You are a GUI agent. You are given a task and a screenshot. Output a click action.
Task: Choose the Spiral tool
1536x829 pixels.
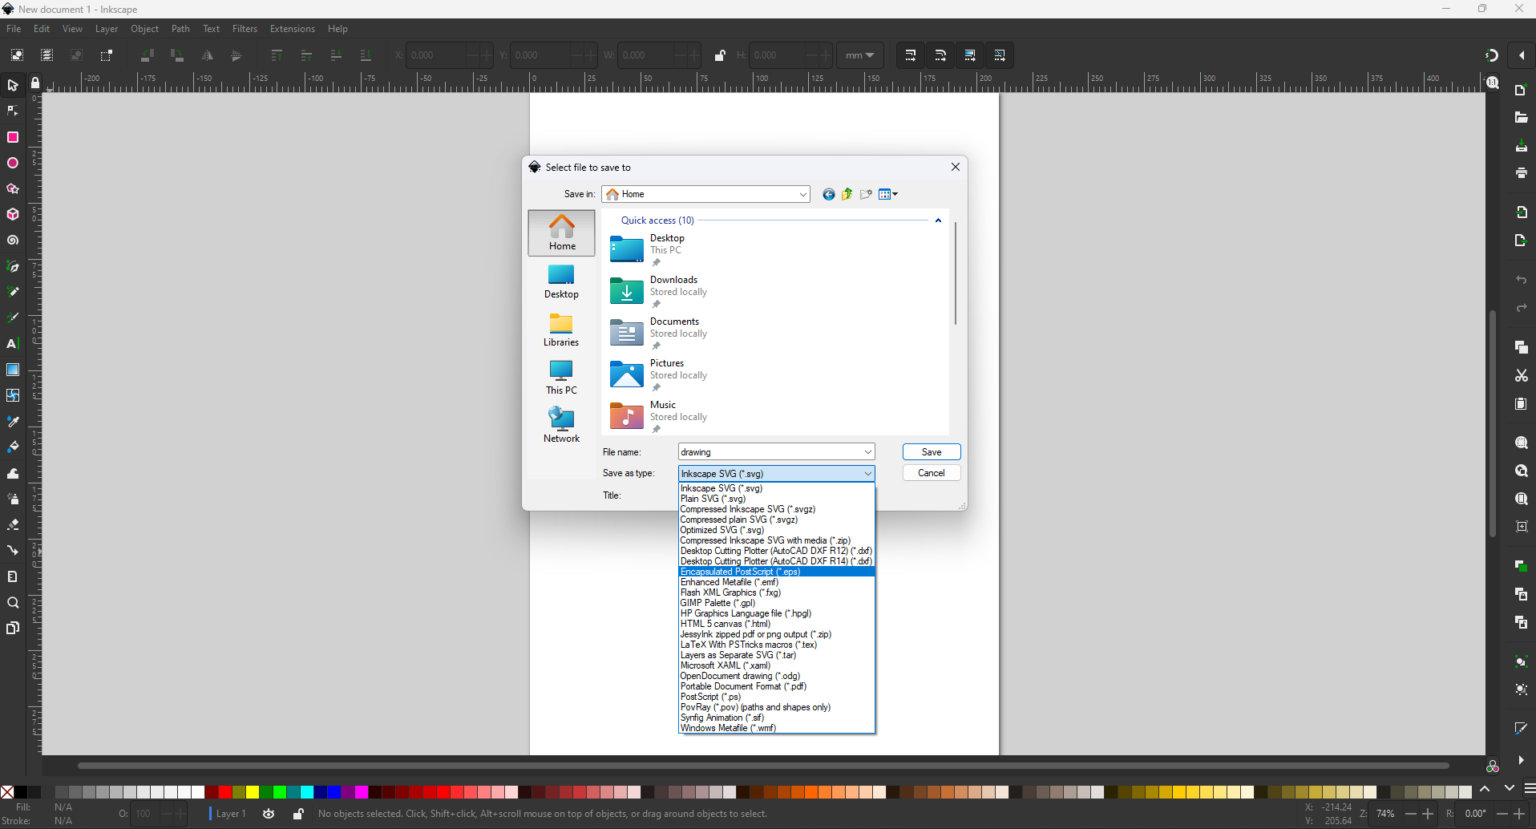[13, 240]
